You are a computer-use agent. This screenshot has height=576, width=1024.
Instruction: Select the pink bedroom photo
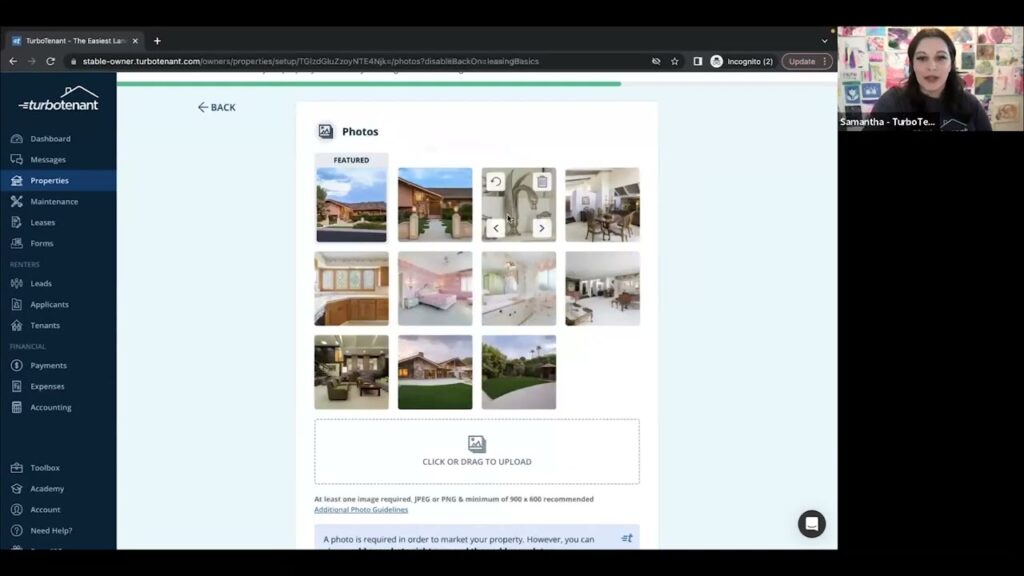[x=435, y=289]
